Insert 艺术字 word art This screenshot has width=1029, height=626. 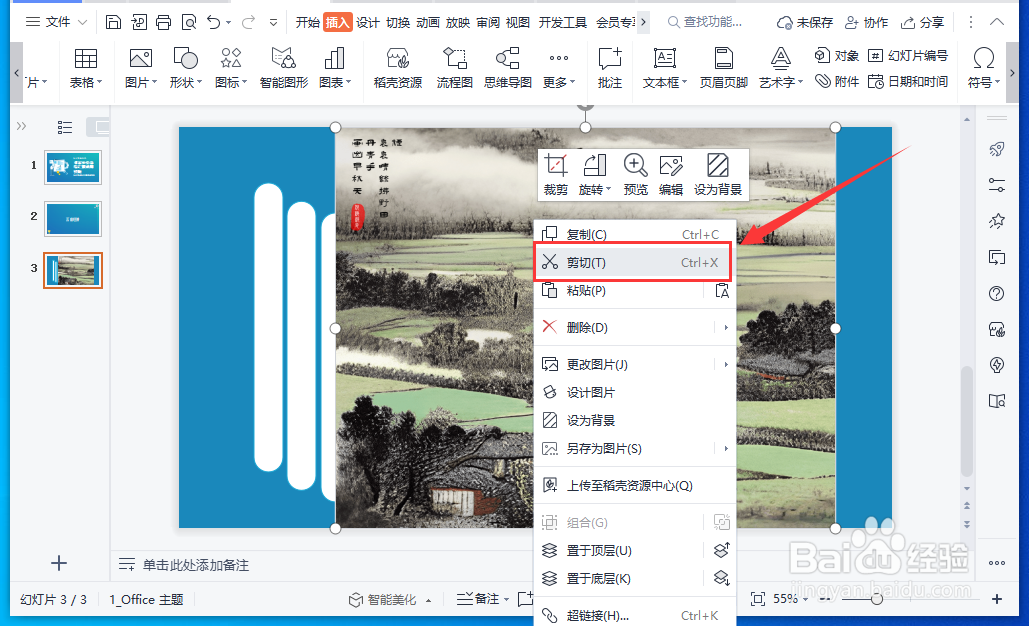pos(780,68)
